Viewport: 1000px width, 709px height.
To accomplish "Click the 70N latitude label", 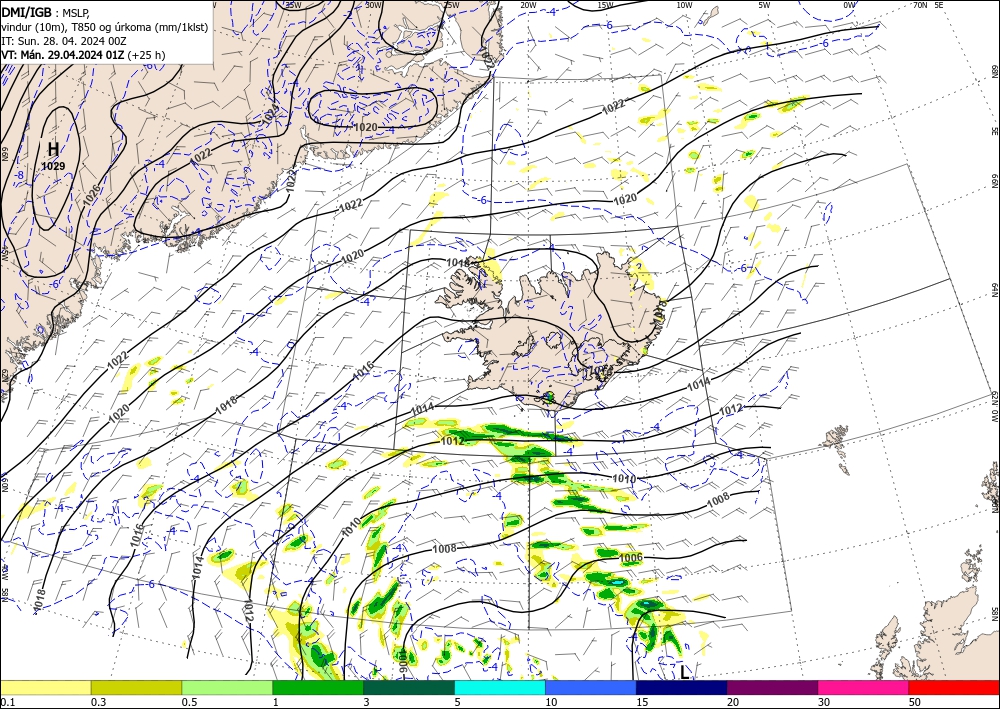I will click(x=920, y=5).
